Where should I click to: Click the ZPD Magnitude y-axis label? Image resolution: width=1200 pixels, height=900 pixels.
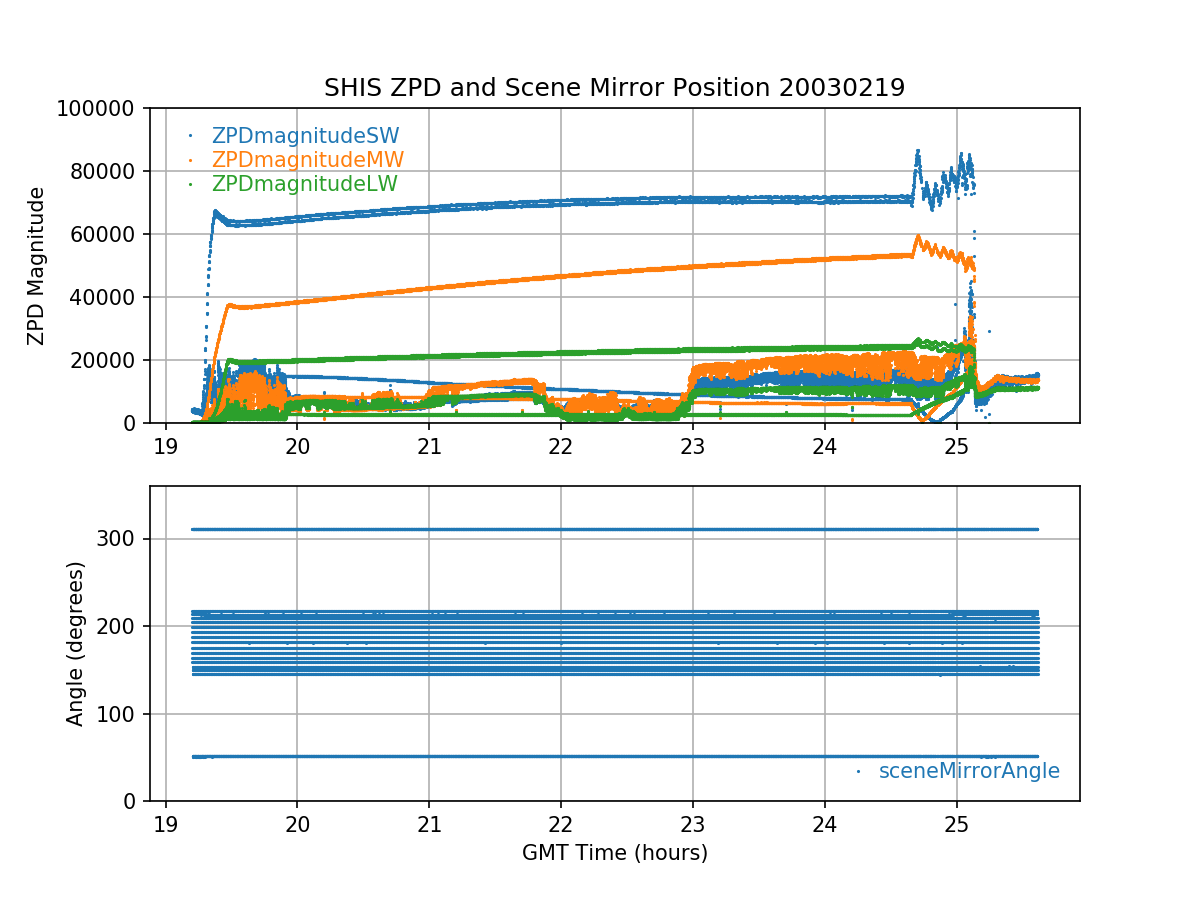37,266
